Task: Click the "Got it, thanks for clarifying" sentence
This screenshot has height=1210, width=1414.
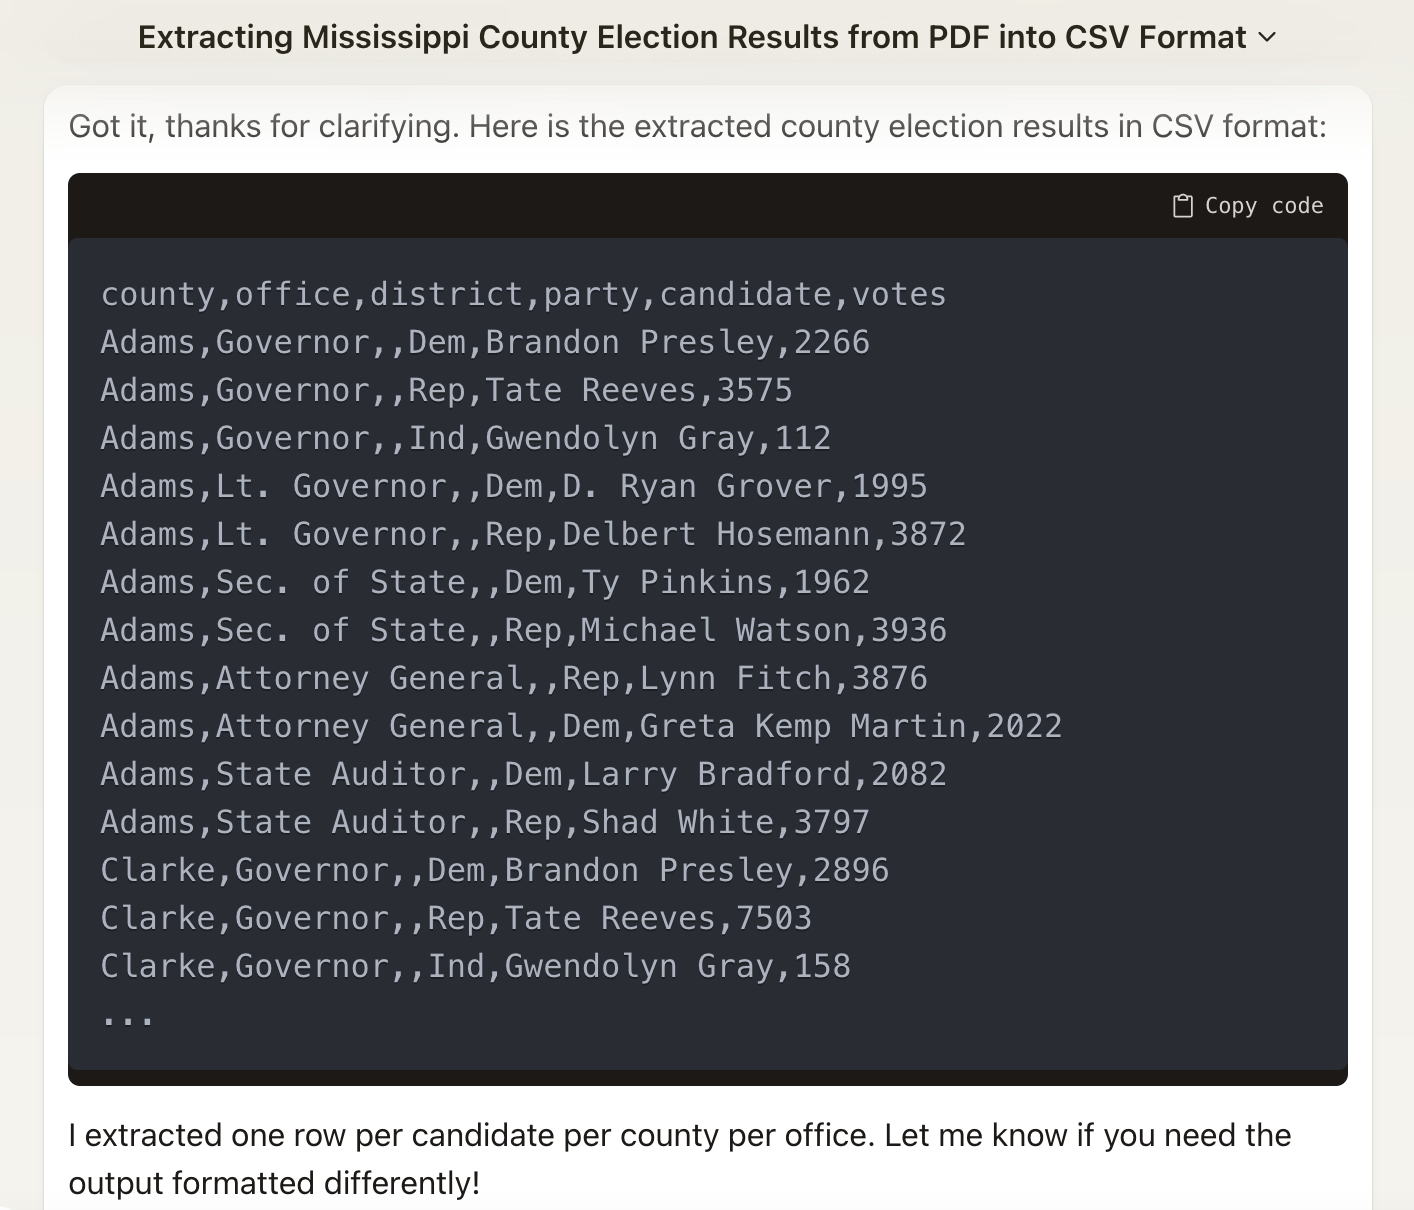Action: (697, 127)
